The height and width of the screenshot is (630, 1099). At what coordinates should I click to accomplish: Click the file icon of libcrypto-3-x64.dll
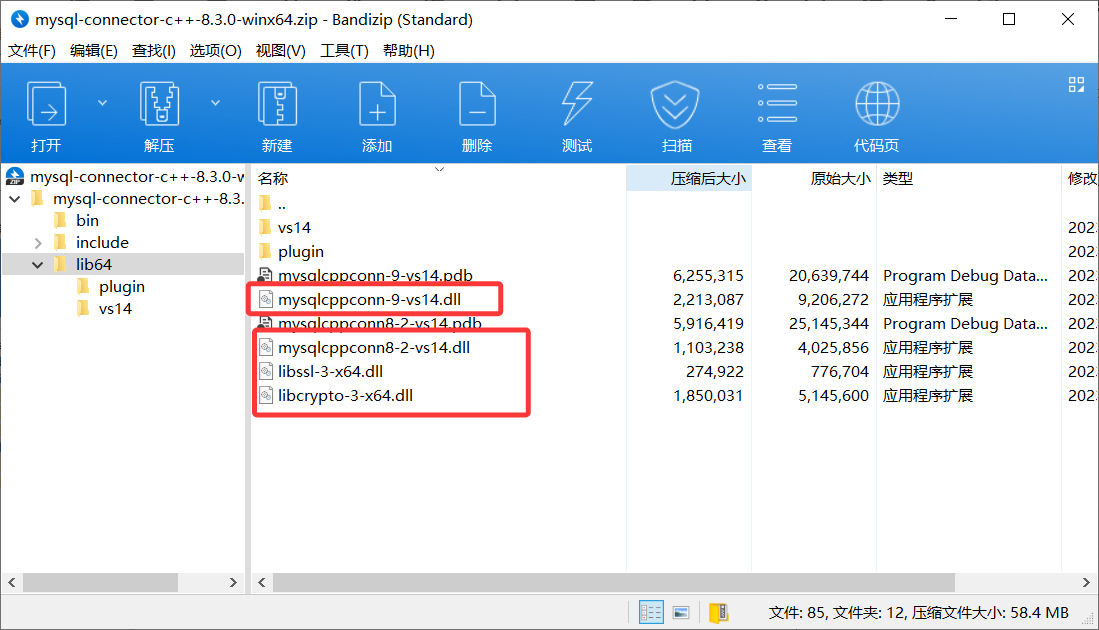(x=266, y=395)
